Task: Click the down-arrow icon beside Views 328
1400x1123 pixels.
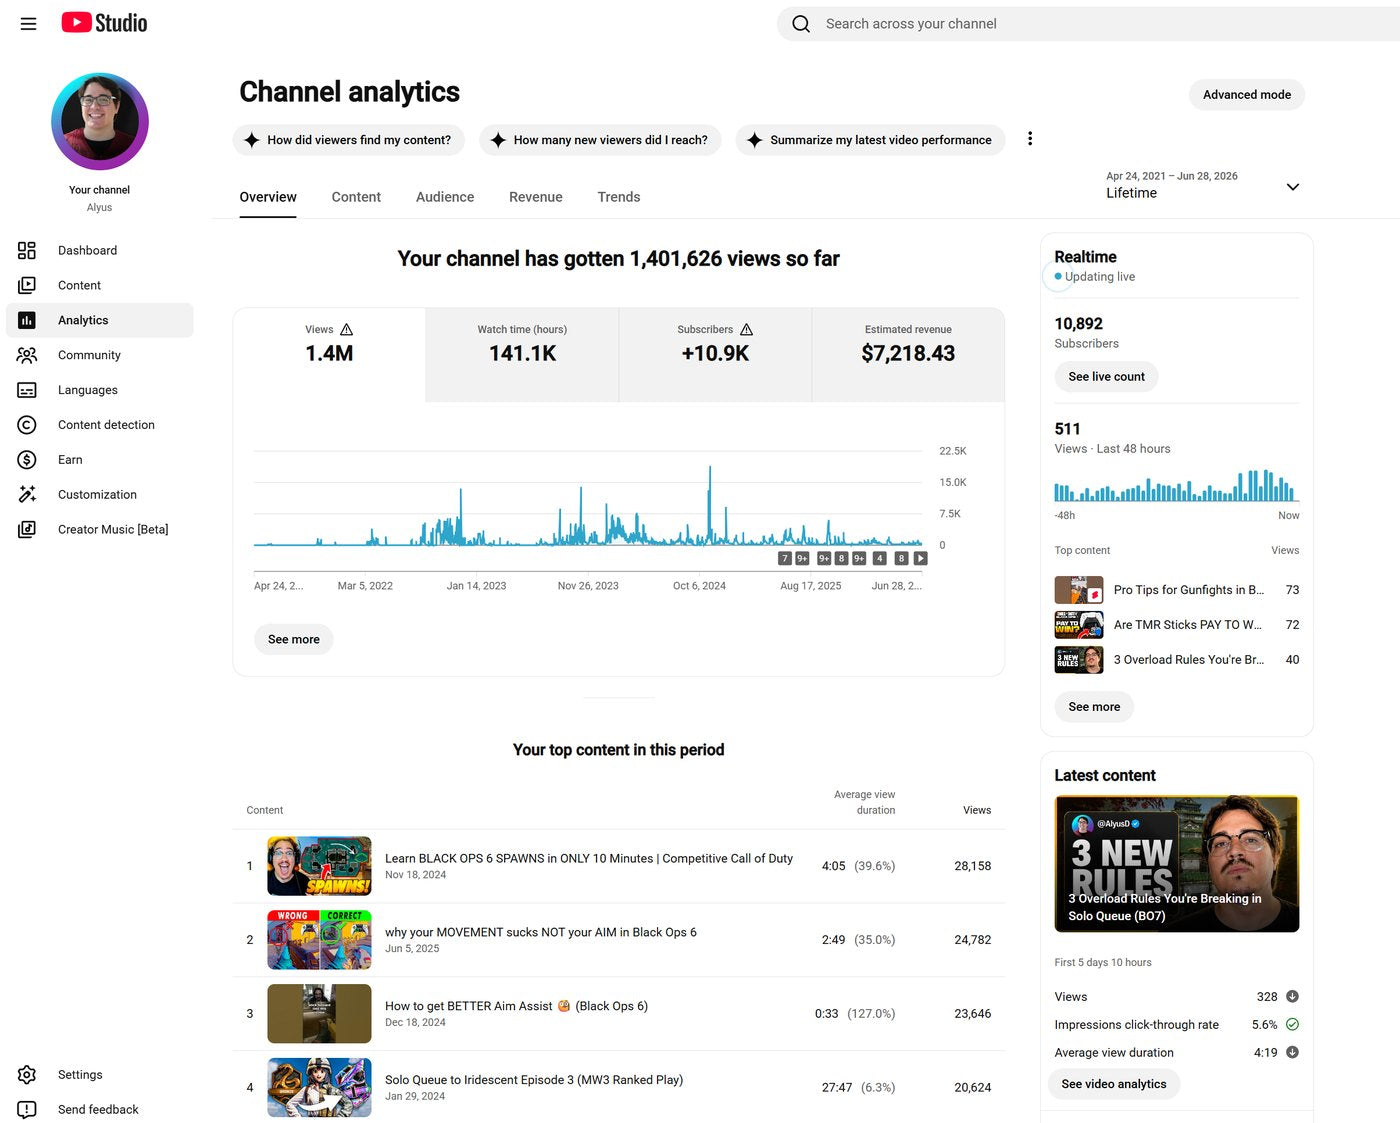Action: click(x=1292, y=997)
